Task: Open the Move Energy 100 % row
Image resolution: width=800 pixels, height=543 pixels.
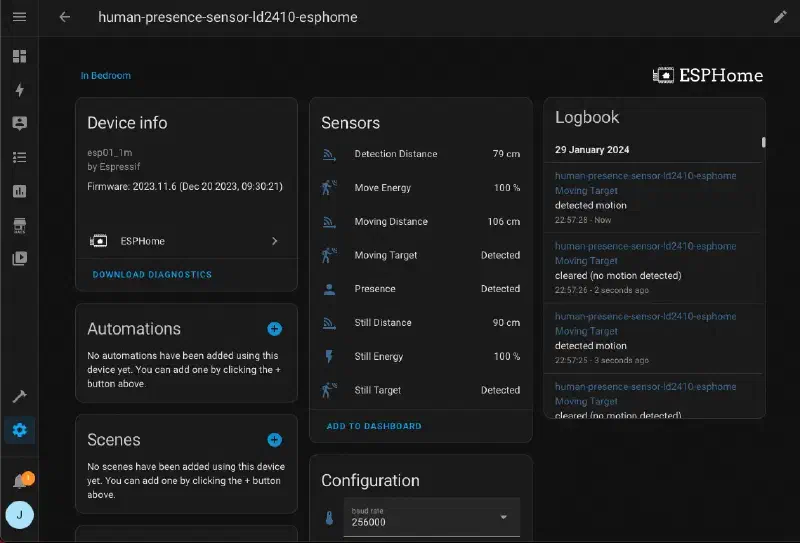Action: pyautogui.click(x=421, y=188)
